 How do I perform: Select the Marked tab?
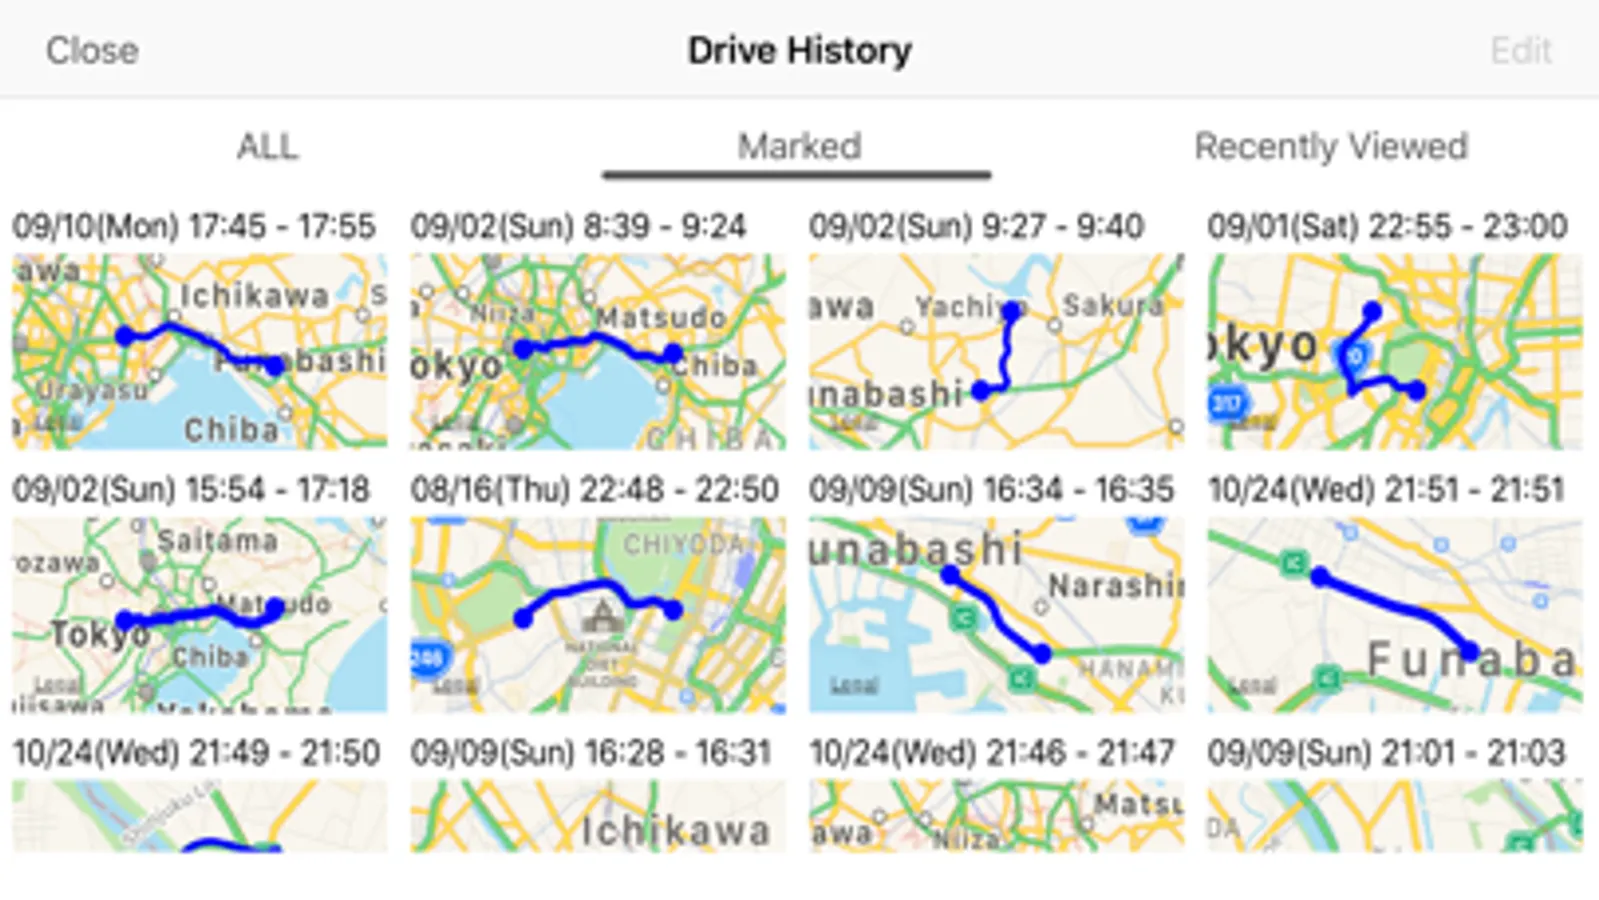point(799,147)
